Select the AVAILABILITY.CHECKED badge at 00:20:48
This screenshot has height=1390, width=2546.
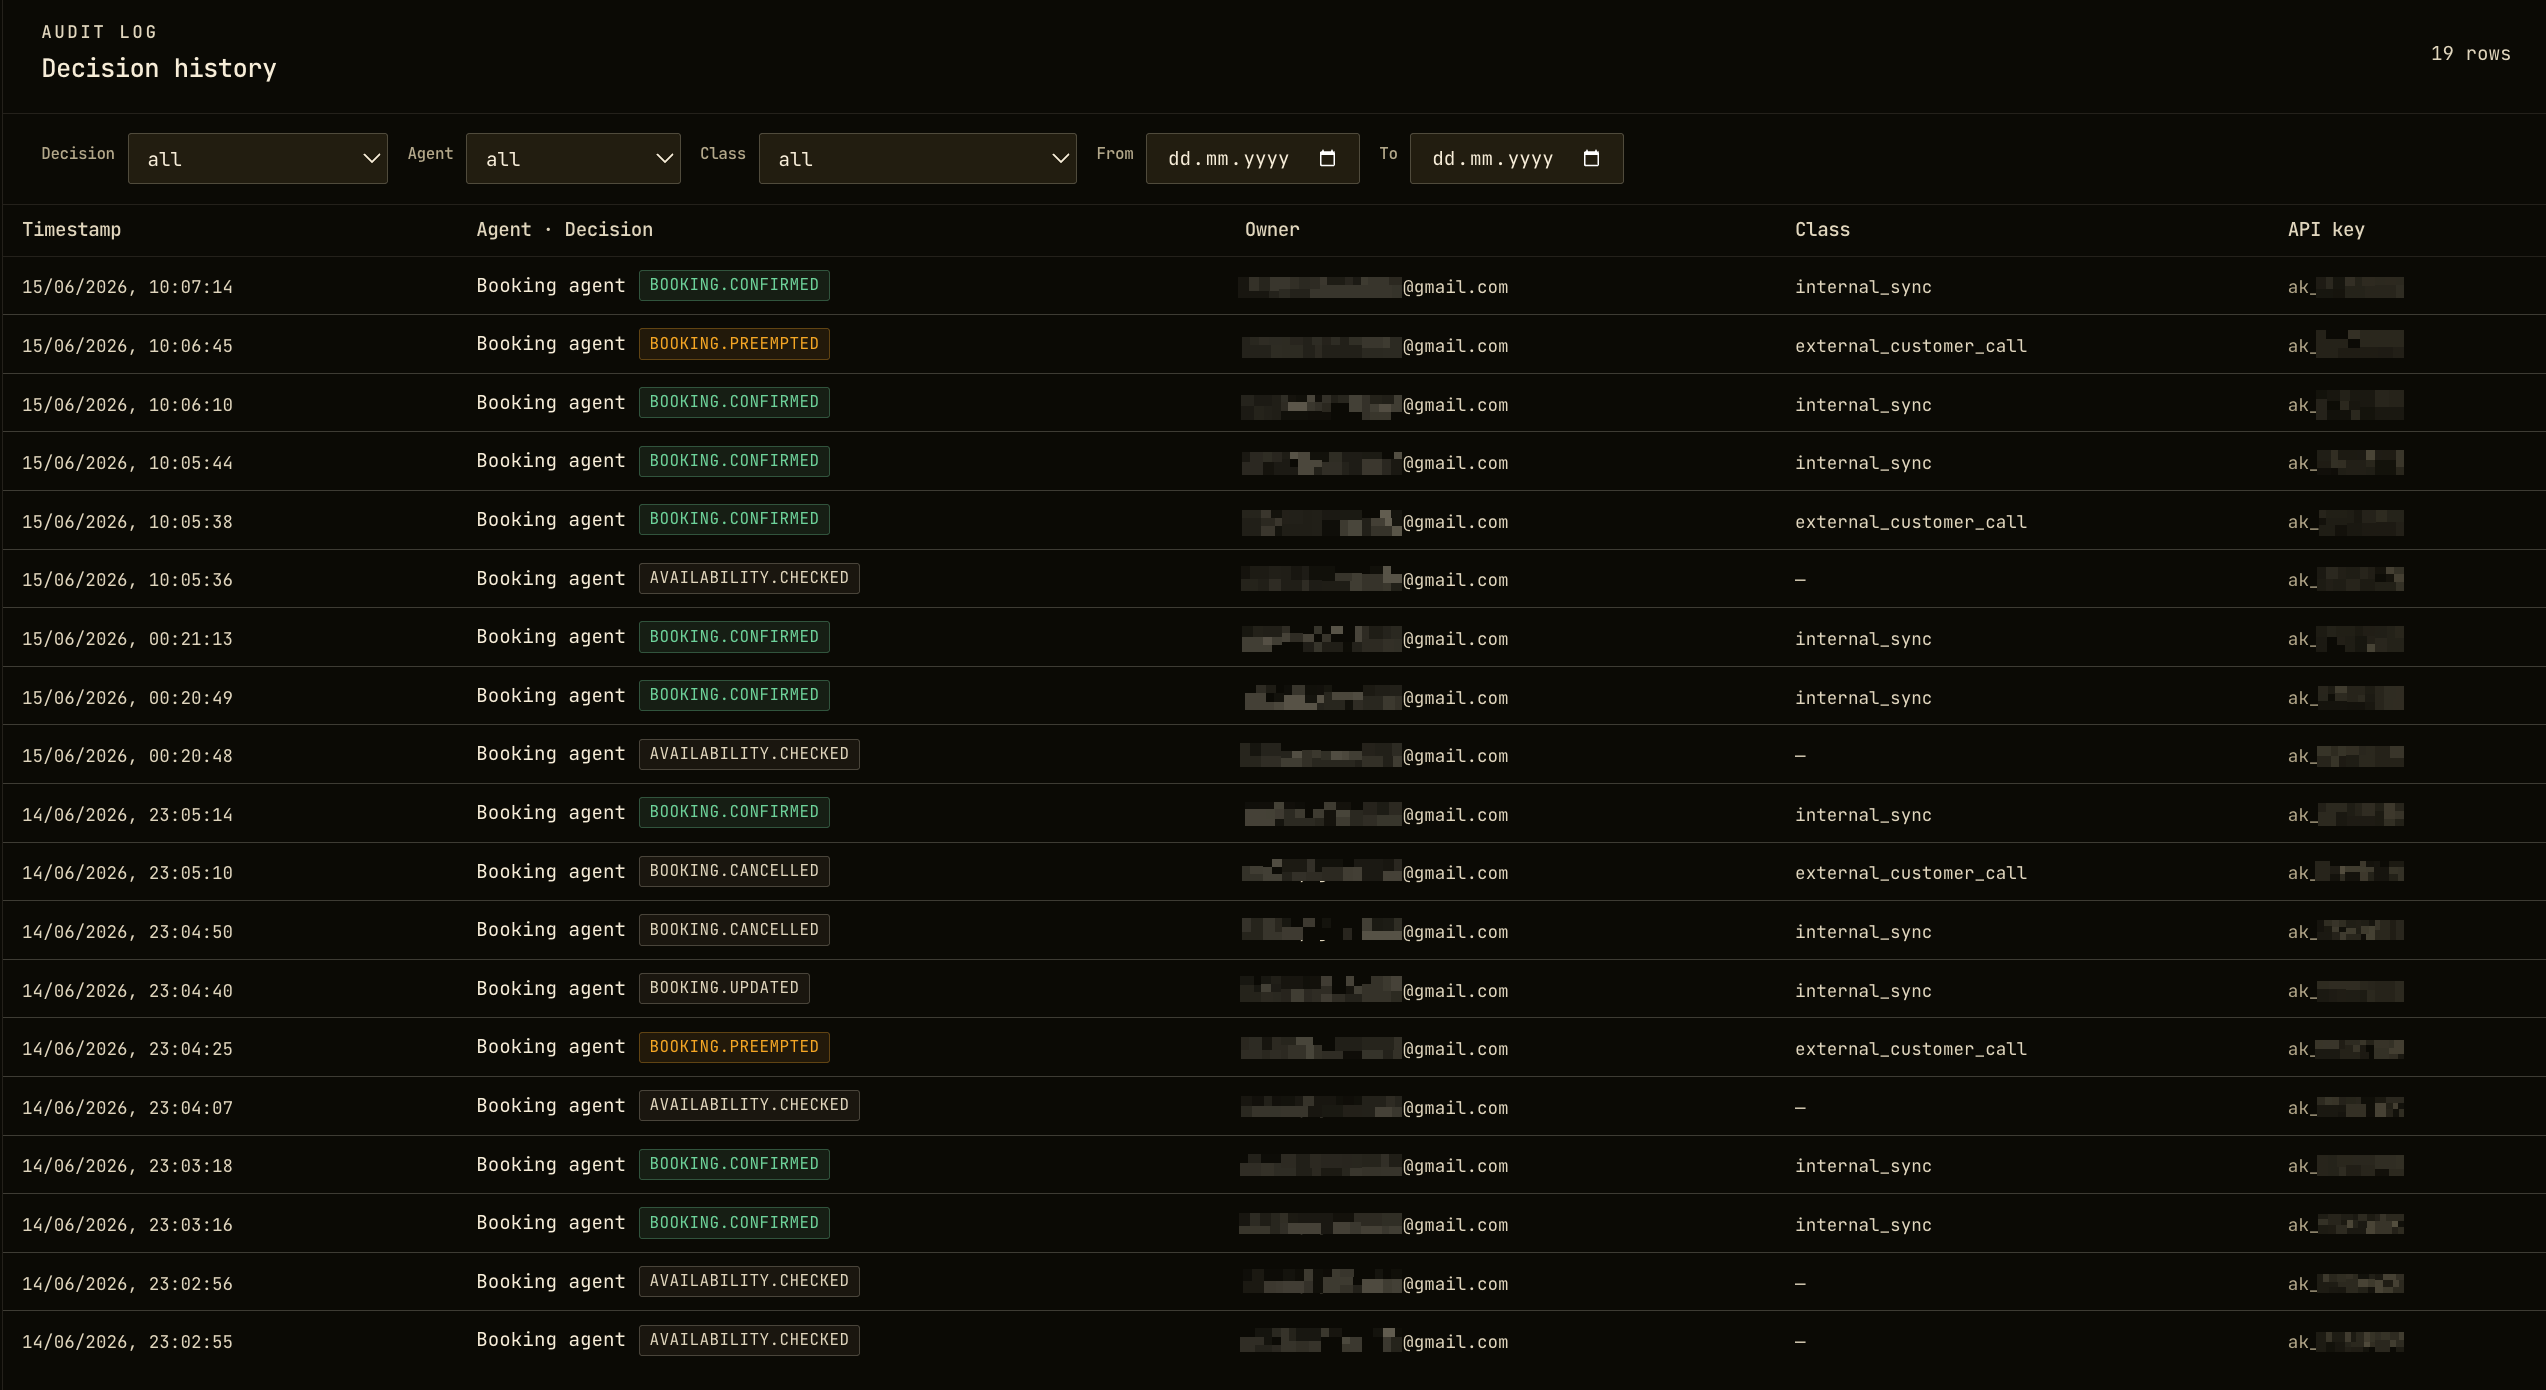tap(749, 754)
